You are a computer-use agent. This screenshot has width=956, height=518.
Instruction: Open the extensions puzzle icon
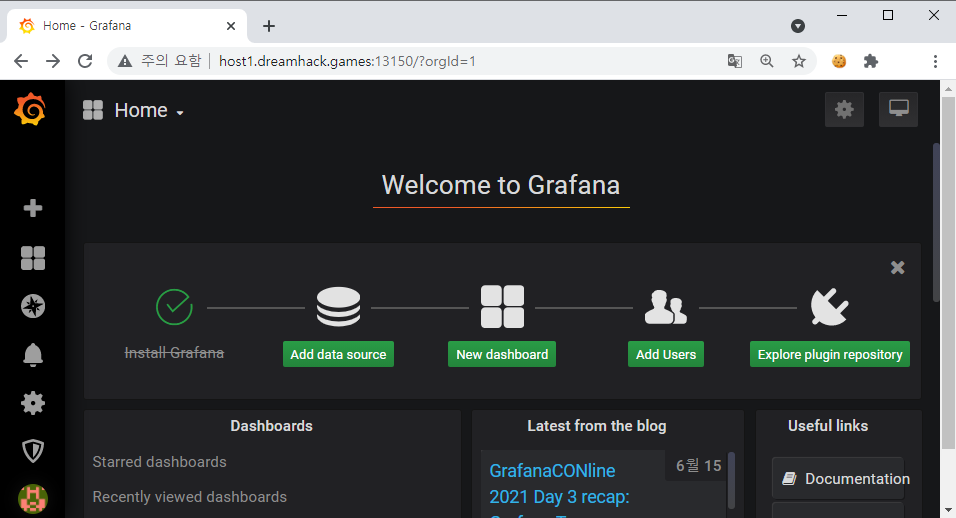coord(871,61)
